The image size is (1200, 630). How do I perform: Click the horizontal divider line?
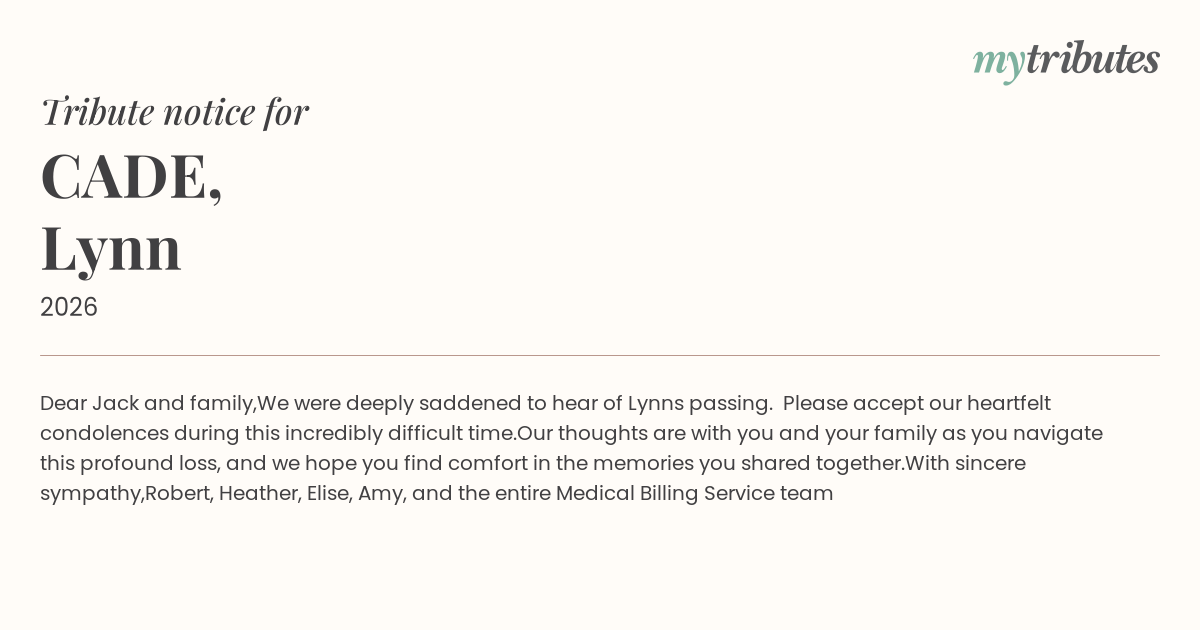(x=600, y=355)
